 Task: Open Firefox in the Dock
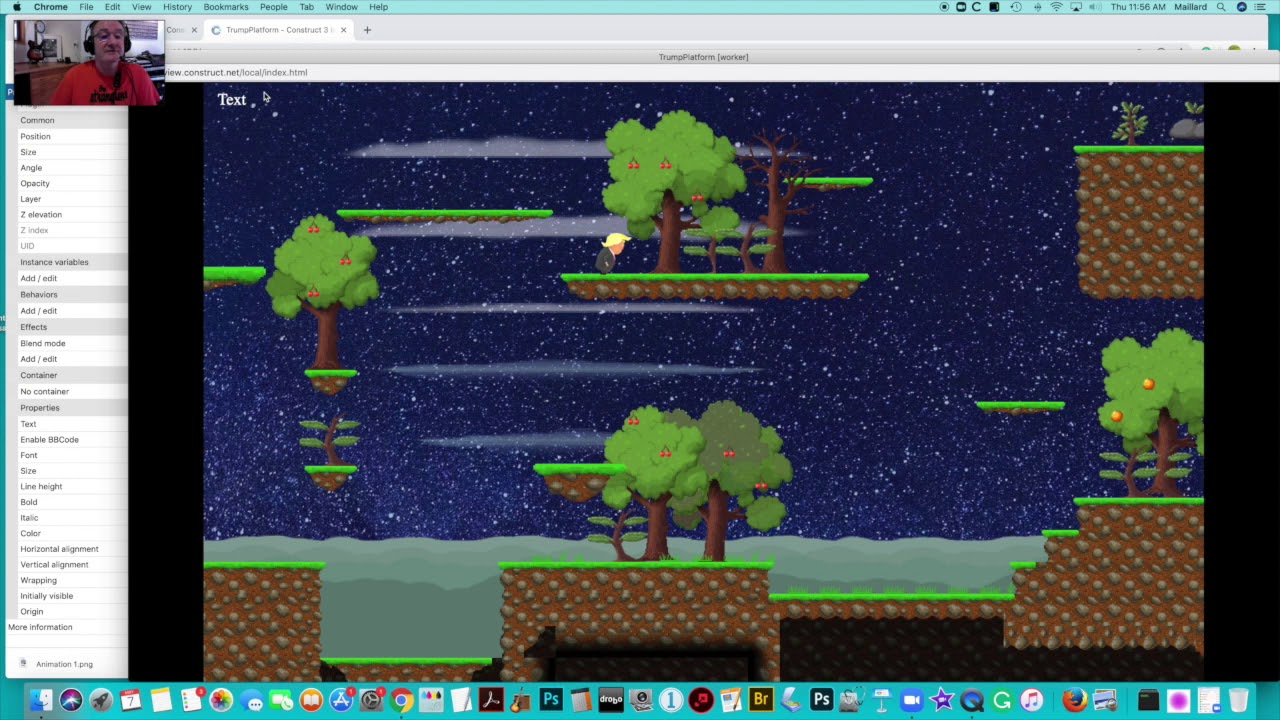click(1074, 700)
